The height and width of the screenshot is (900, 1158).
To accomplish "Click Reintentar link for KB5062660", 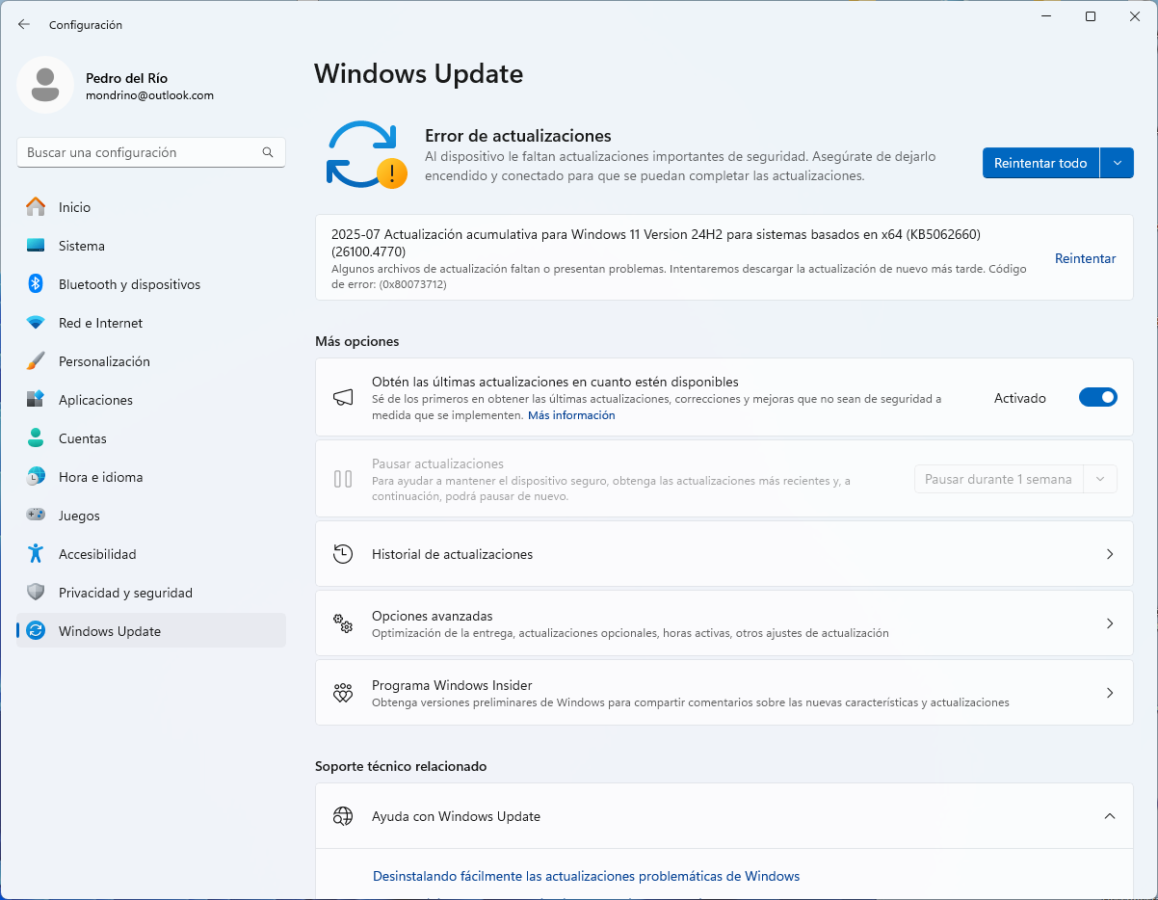I will click(x=1085, y=258).
